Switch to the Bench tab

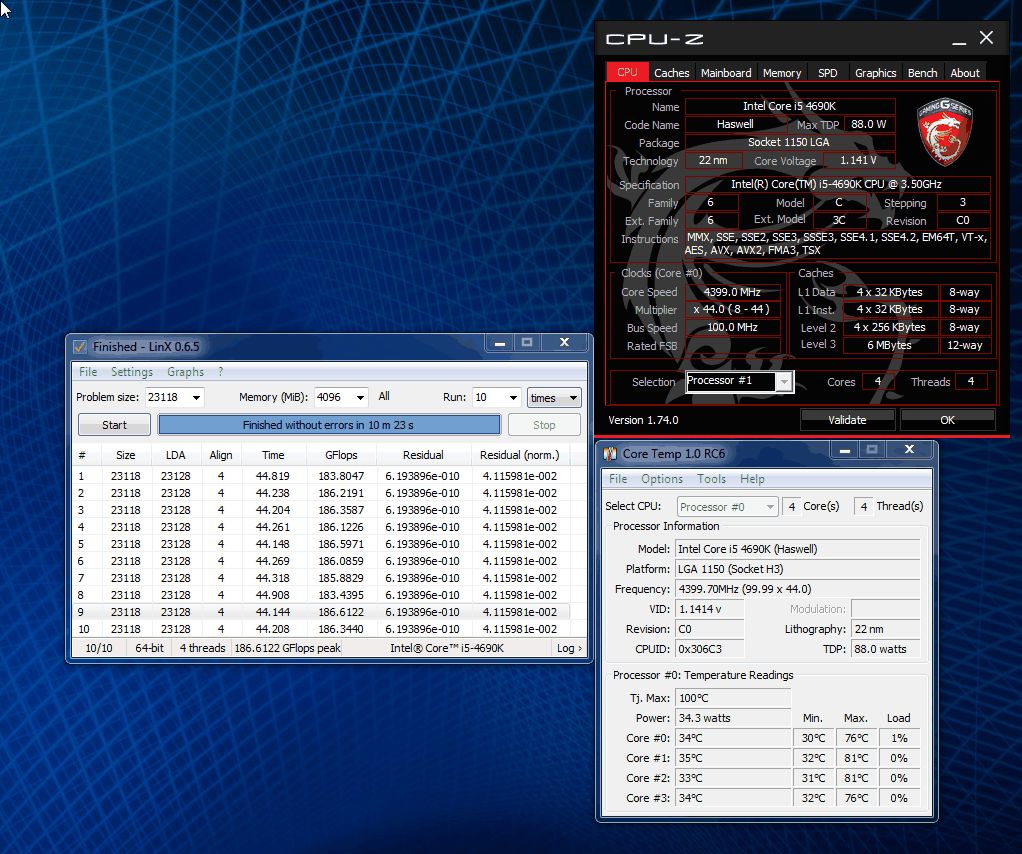click(922, 73)
